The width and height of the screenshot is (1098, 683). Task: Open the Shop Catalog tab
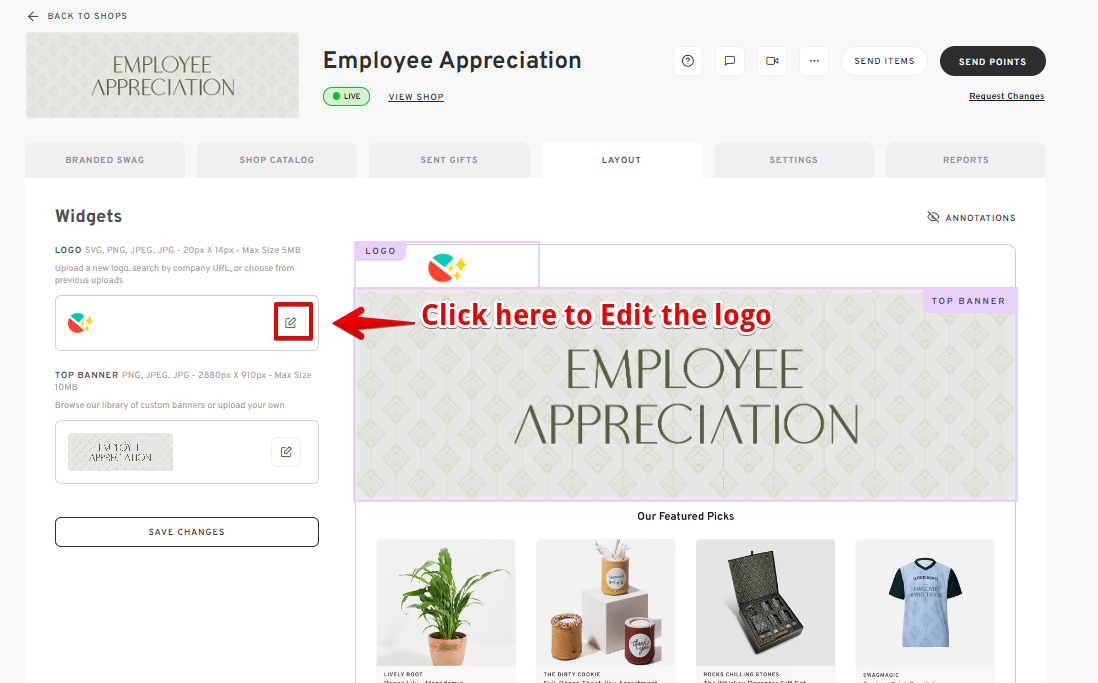coord(277,160)
